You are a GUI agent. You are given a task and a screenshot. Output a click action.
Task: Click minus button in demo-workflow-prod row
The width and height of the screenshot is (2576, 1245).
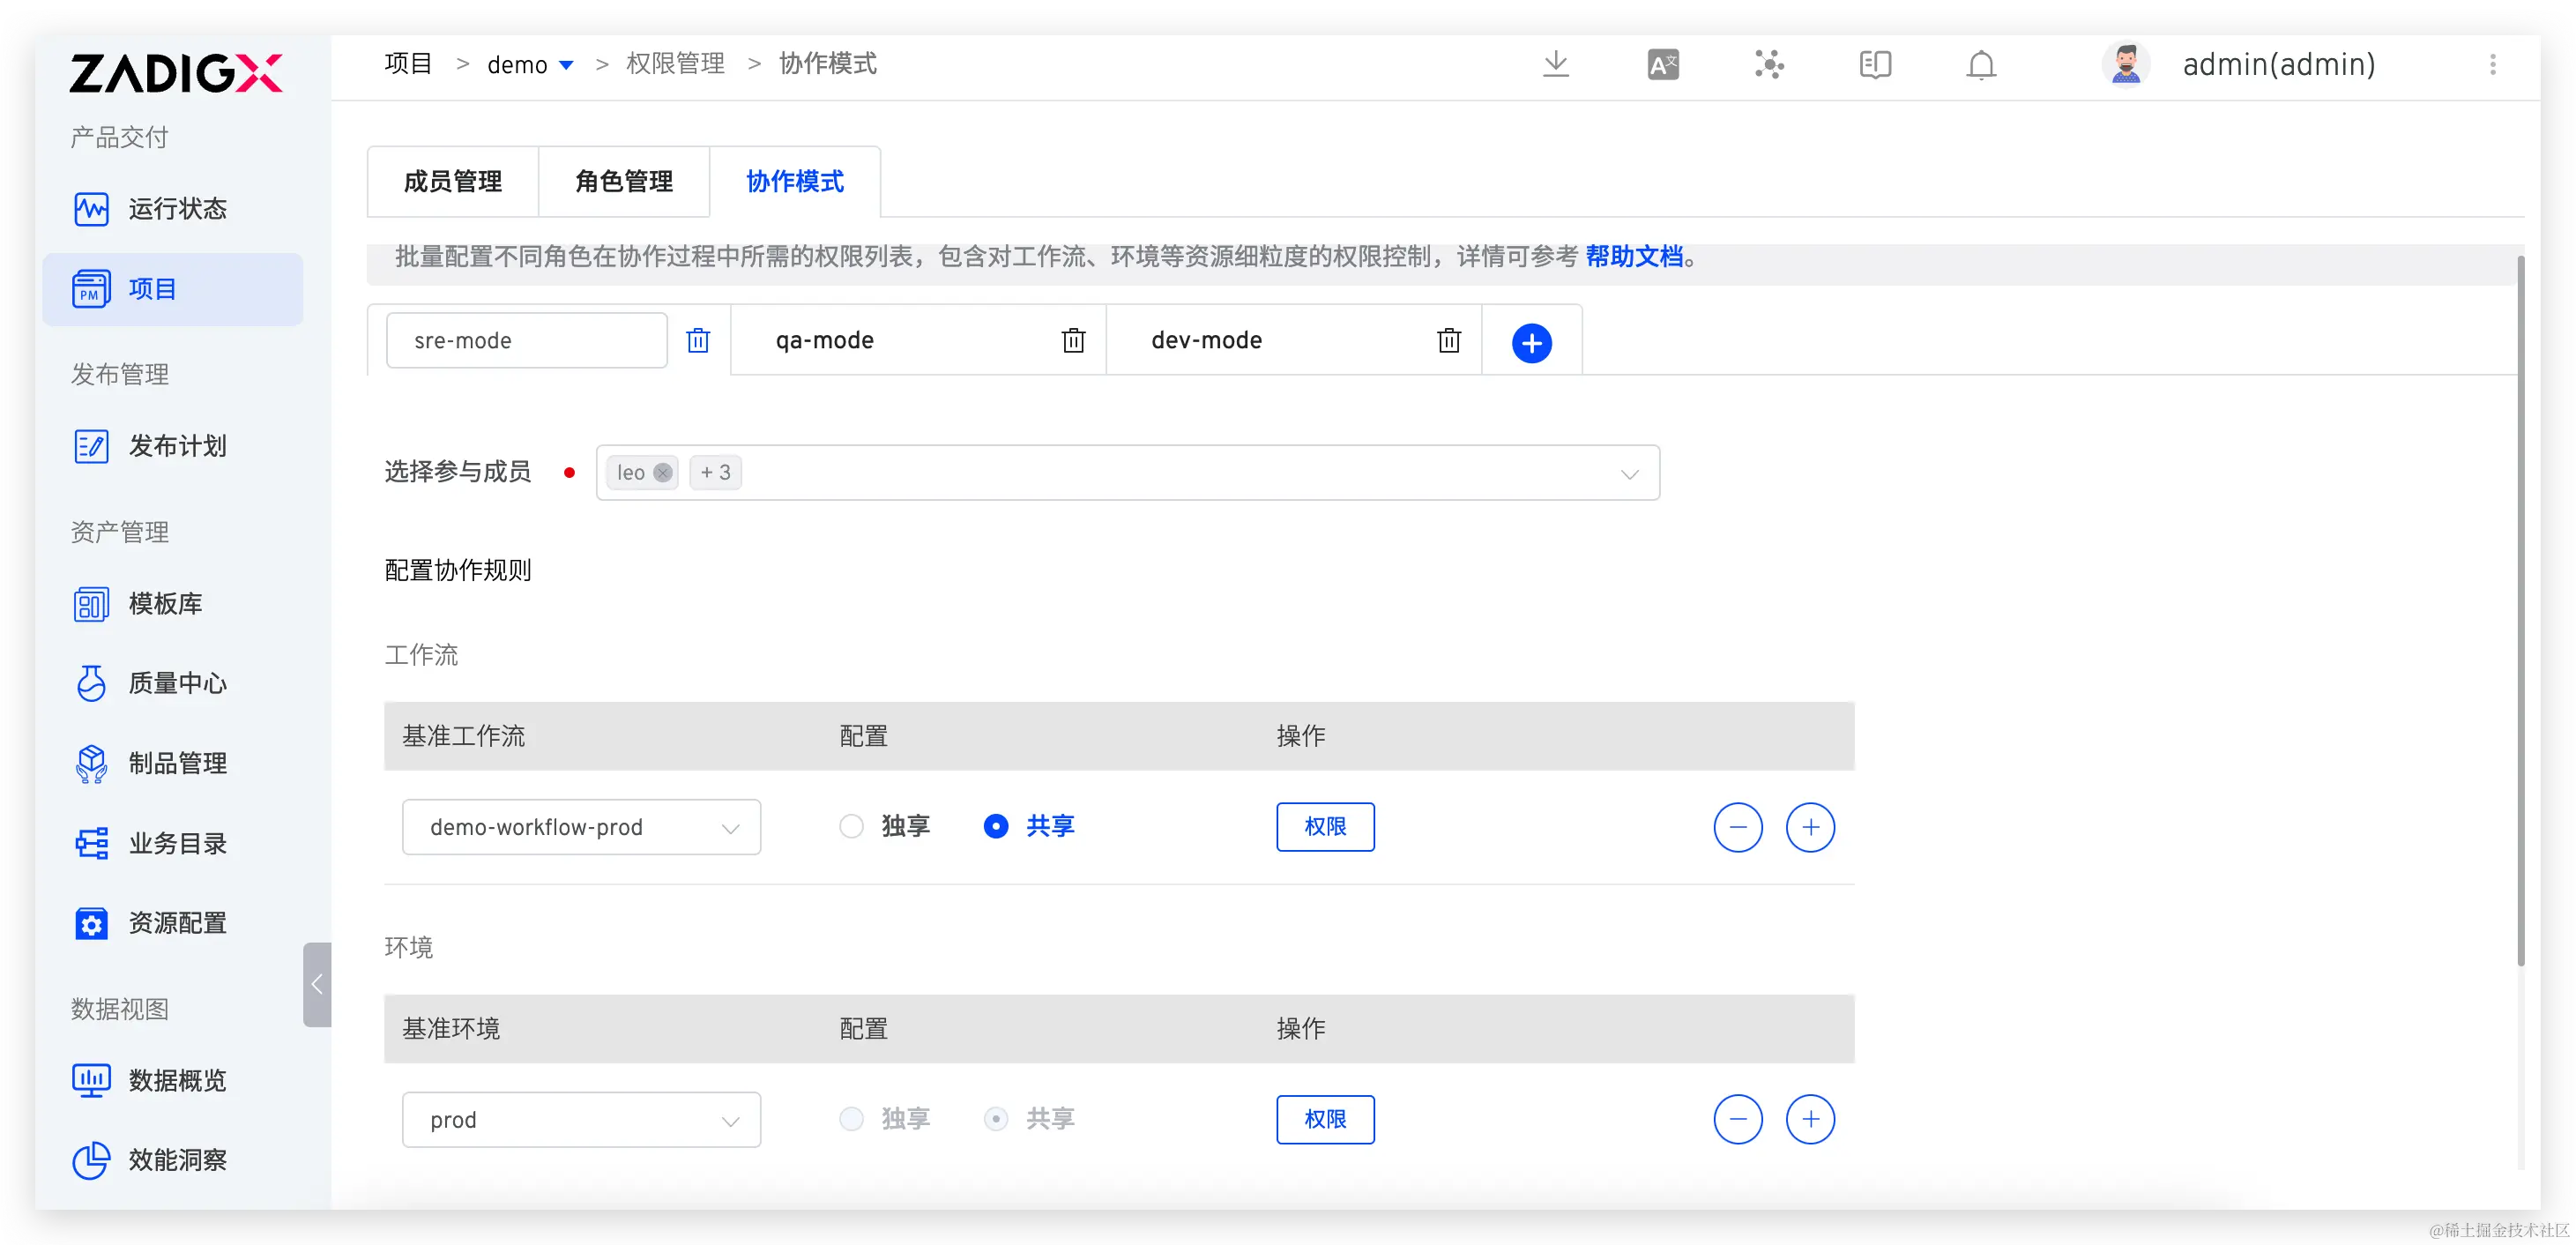(1737, 827)
